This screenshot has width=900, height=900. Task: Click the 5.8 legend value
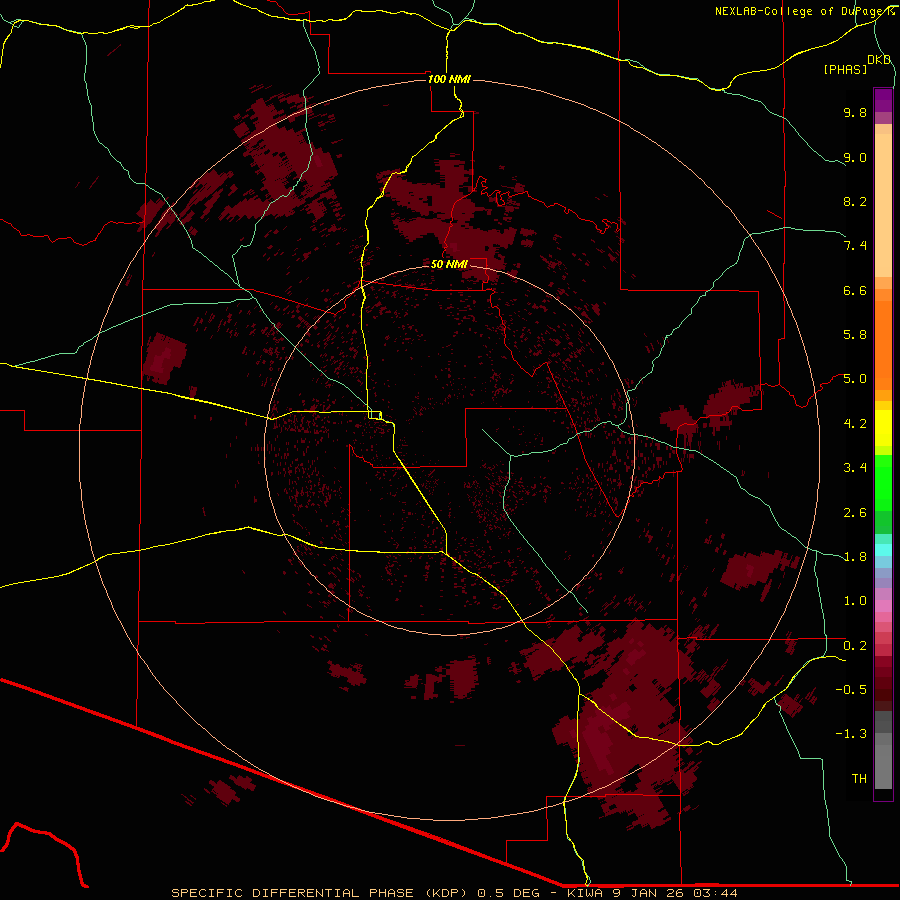pyautogui.click(x=855, y=335)
